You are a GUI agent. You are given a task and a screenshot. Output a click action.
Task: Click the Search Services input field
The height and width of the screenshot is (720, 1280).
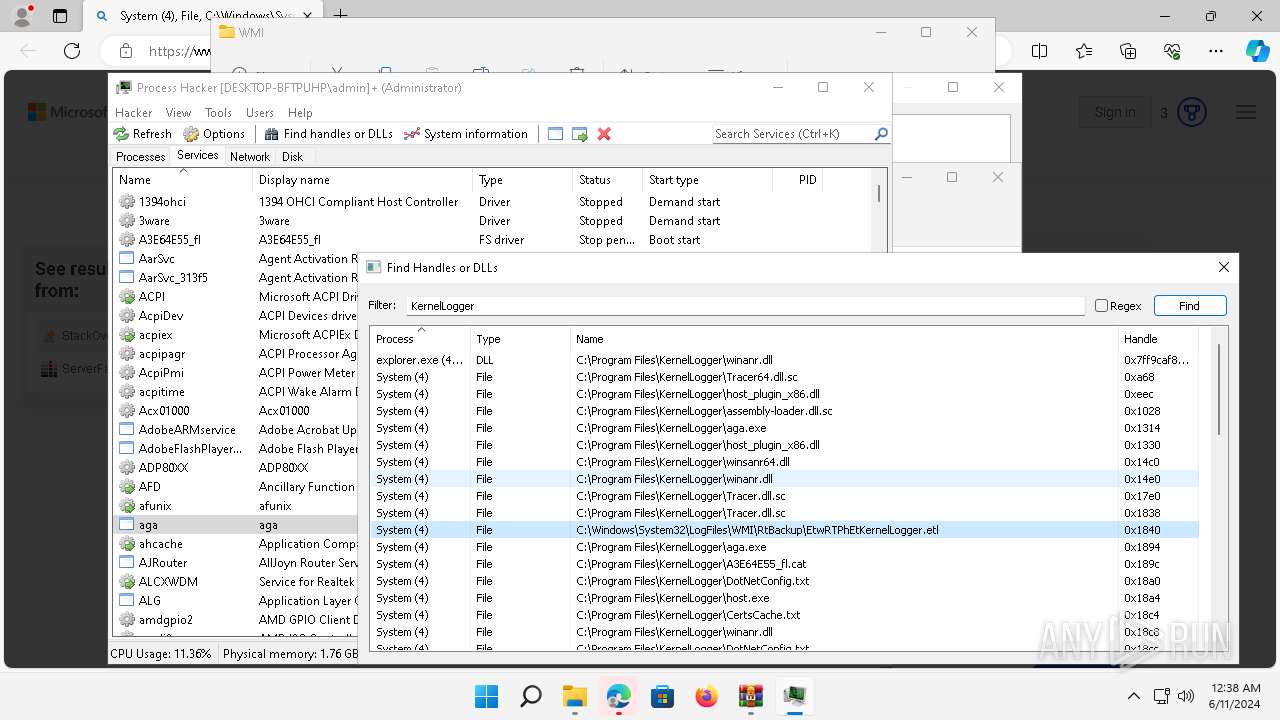click(x=793, y=134)
